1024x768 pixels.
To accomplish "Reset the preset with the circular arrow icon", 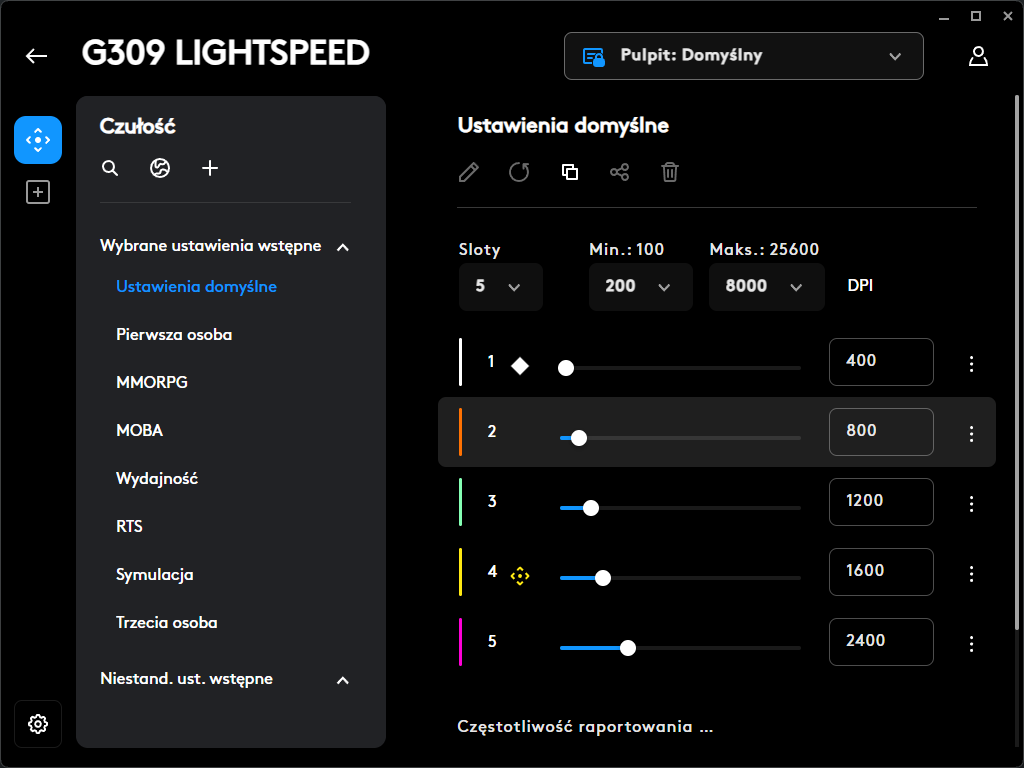I will 519,172.
